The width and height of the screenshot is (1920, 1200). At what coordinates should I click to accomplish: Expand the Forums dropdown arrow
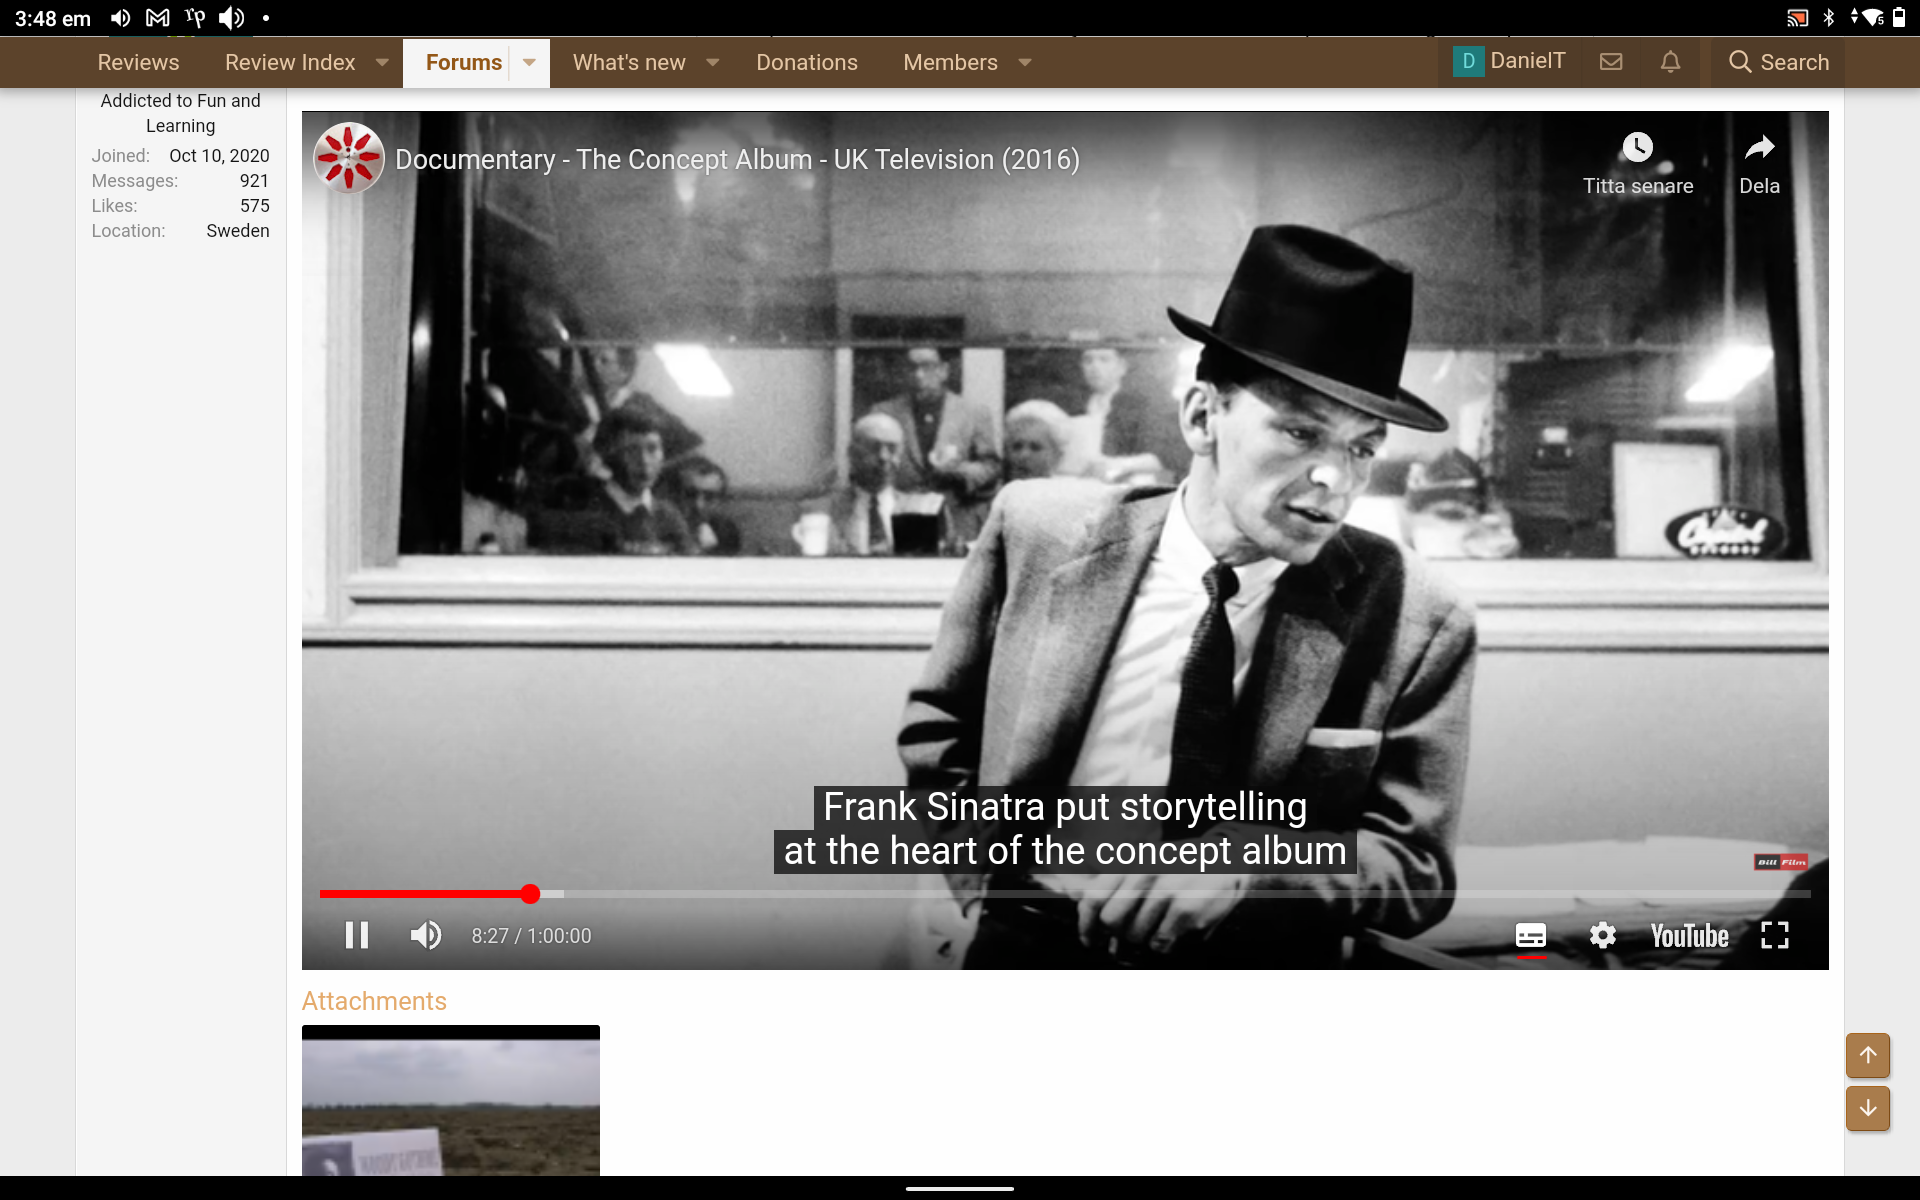529,62
